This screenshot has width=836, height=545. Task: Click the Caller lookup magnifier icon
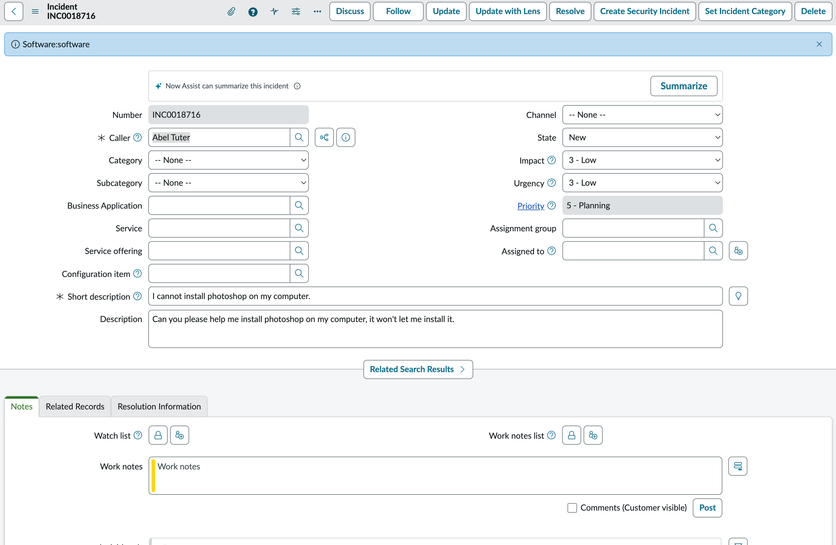pos(299,138)
